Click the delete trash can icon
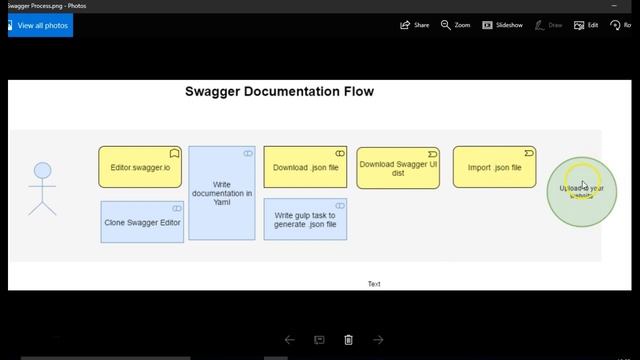Viewport: 640px width, 360px height. pos(348,340)
